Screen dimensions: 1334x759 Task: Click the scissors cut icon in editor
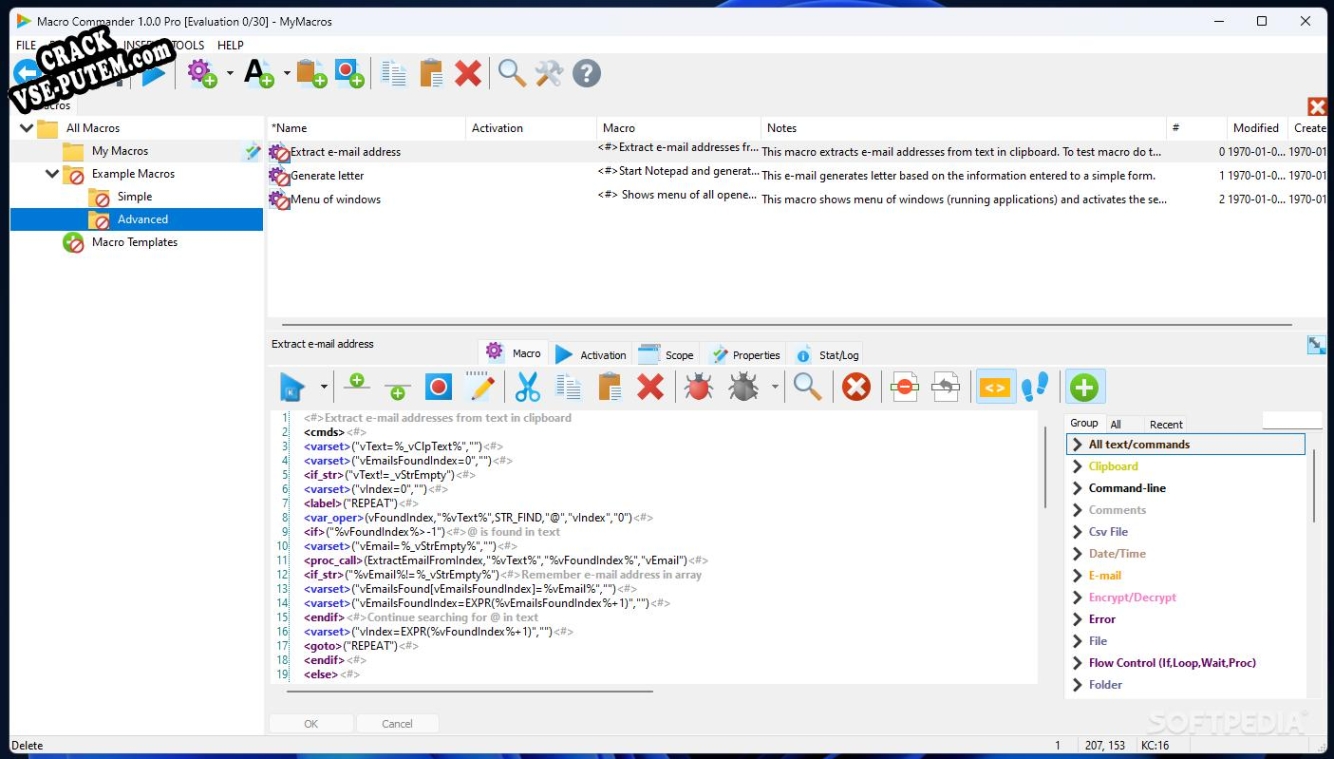527,387
